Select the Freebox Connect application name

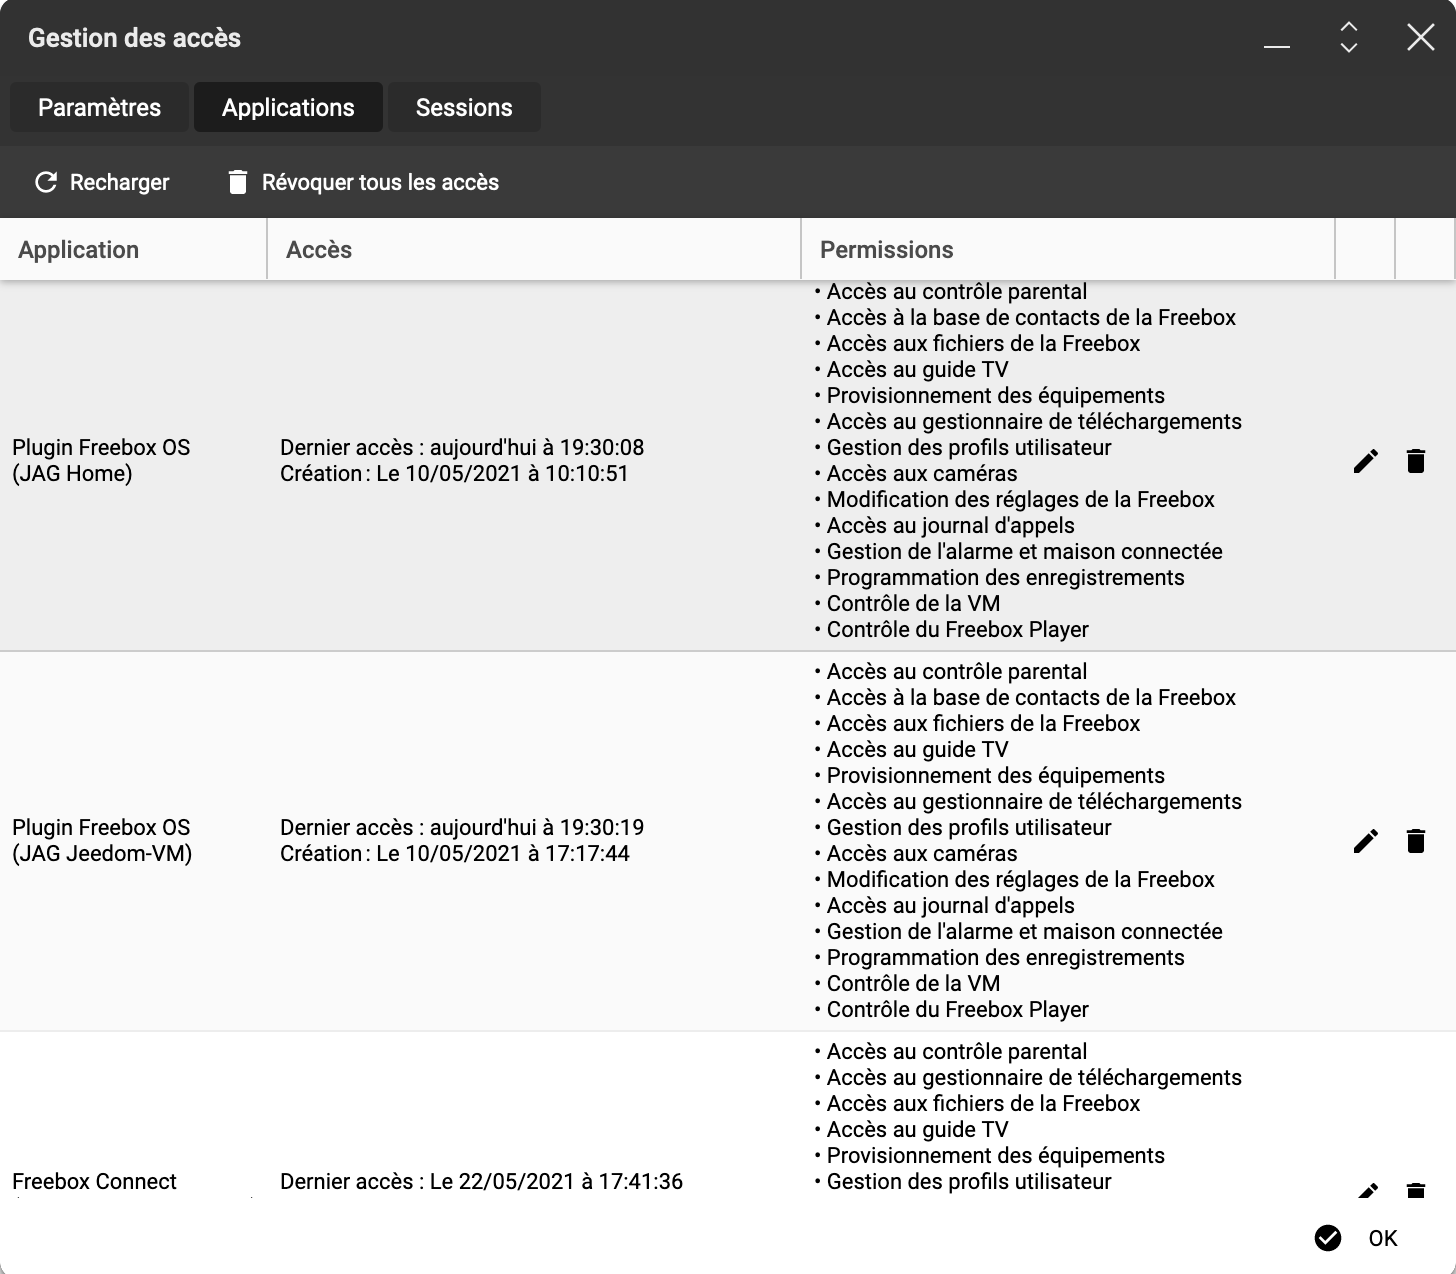click(x=94, y=1181)
